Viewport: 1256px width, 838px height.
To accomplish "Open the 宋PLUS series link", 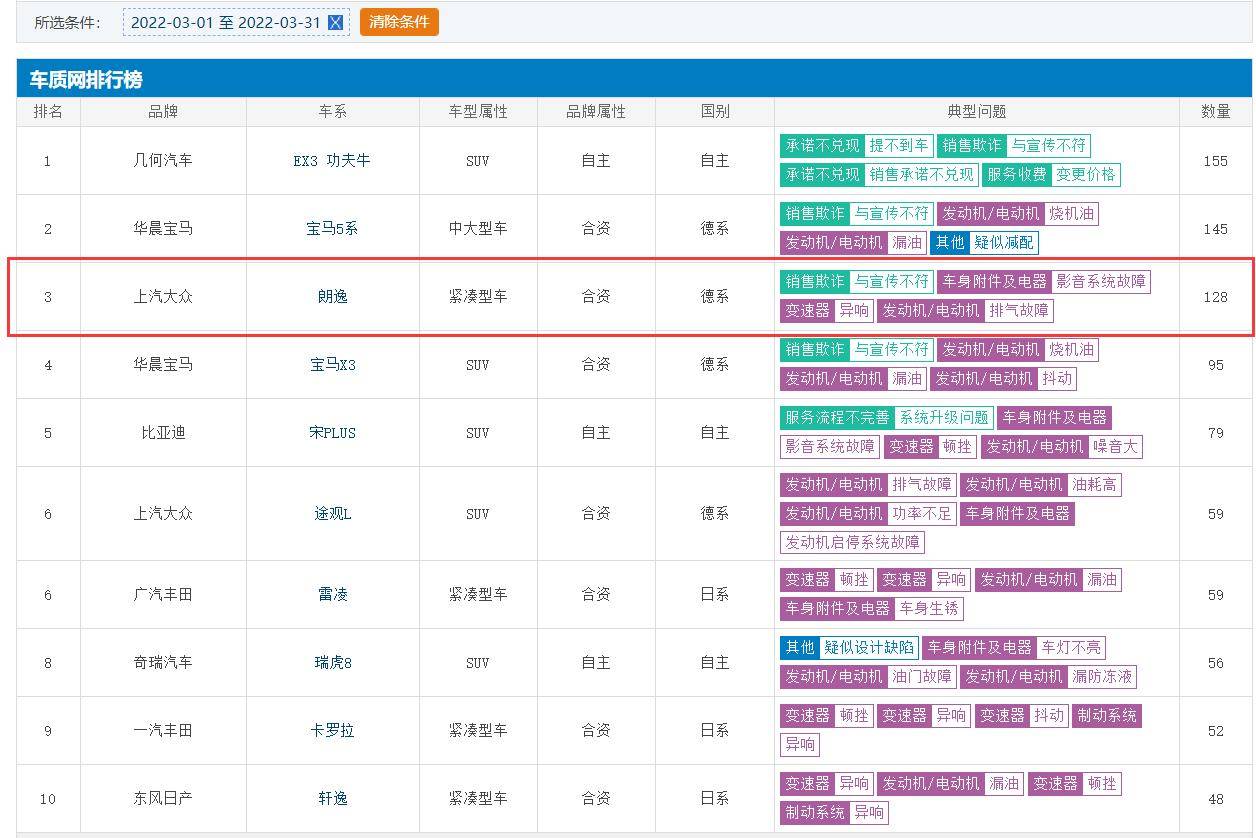I will pyautogui.click(x=332, y=433).
